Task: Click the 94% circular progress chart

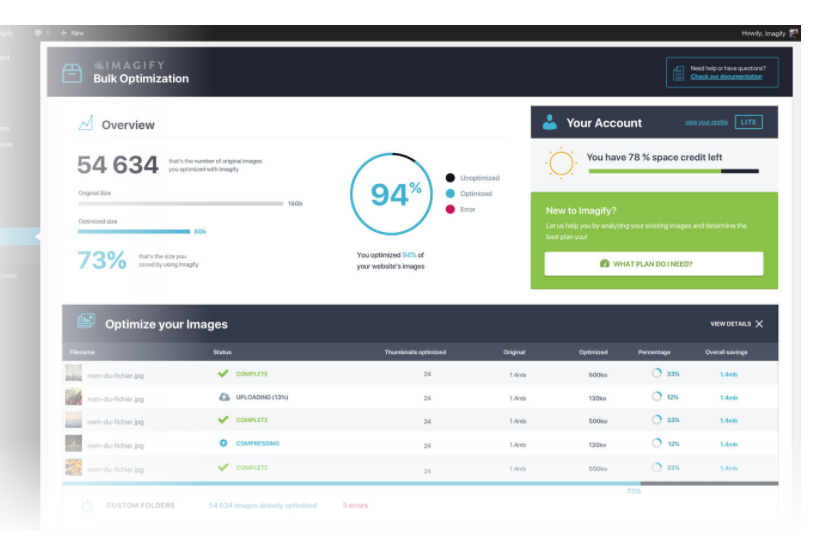Action: tap(391, 194)
